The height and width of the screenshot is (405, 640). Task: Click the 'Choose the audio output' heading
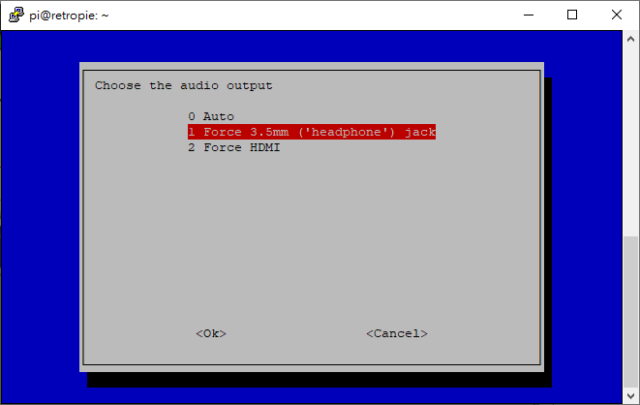tap(184, 86)
